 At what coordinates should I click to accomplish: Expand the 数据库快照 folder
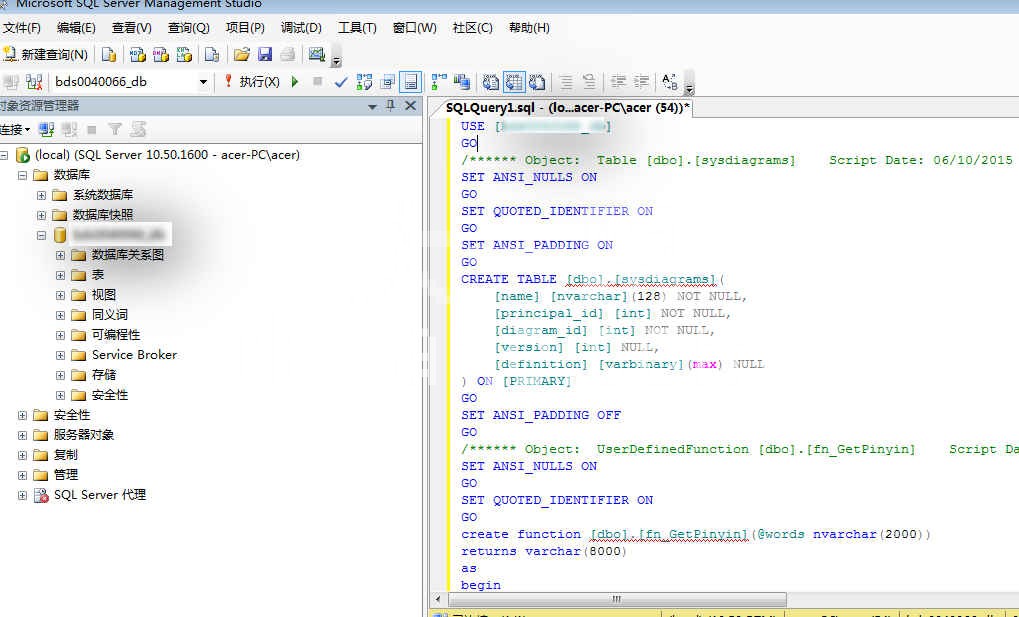tap(42, 215)
